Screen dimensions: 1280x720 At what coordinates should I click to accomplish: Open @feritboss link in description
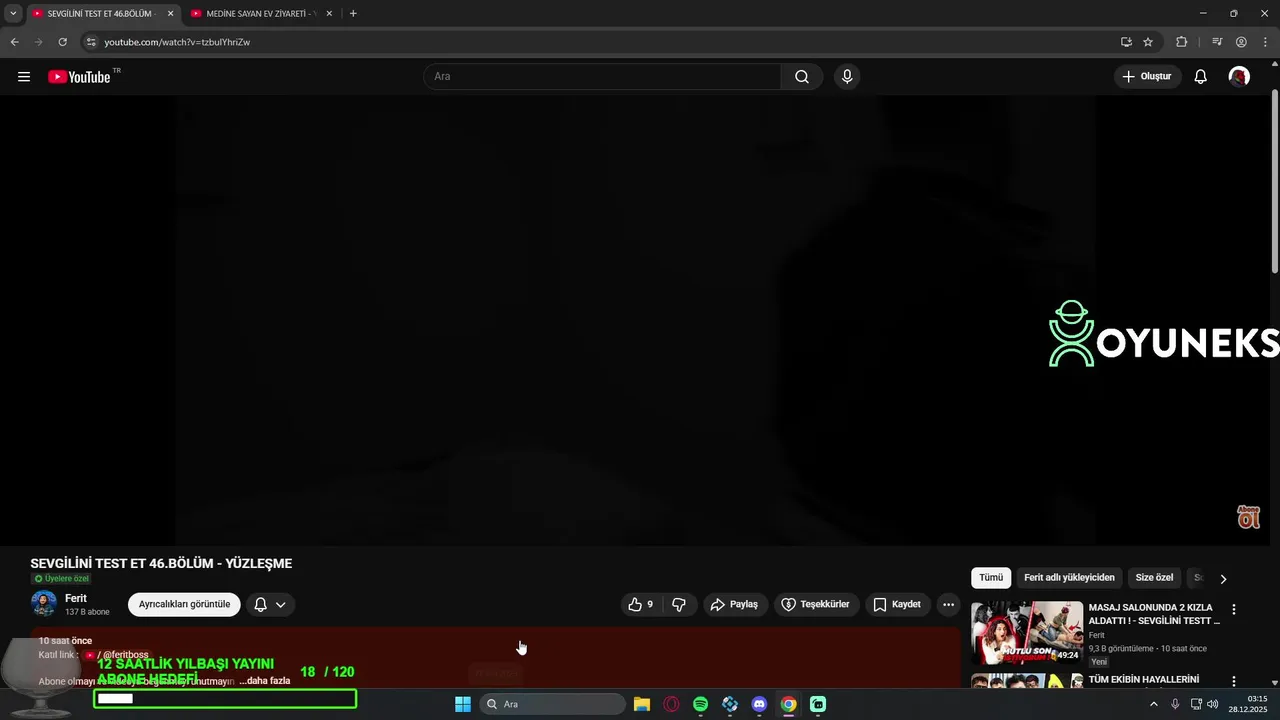(116, 655)
